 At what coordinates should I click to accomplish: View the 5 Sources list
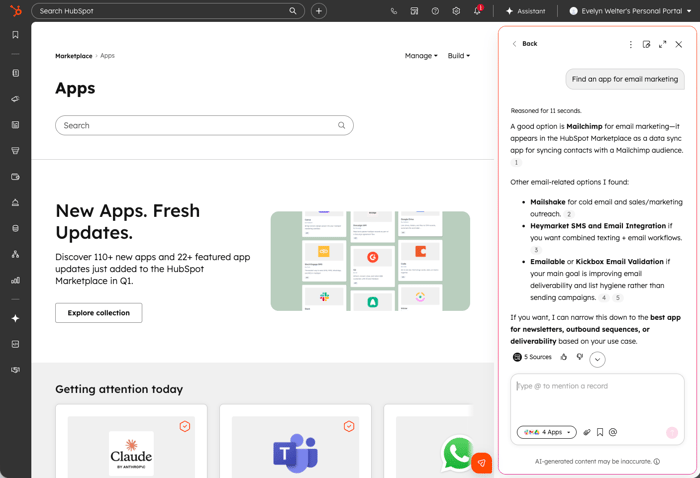(x=532, y=357)
